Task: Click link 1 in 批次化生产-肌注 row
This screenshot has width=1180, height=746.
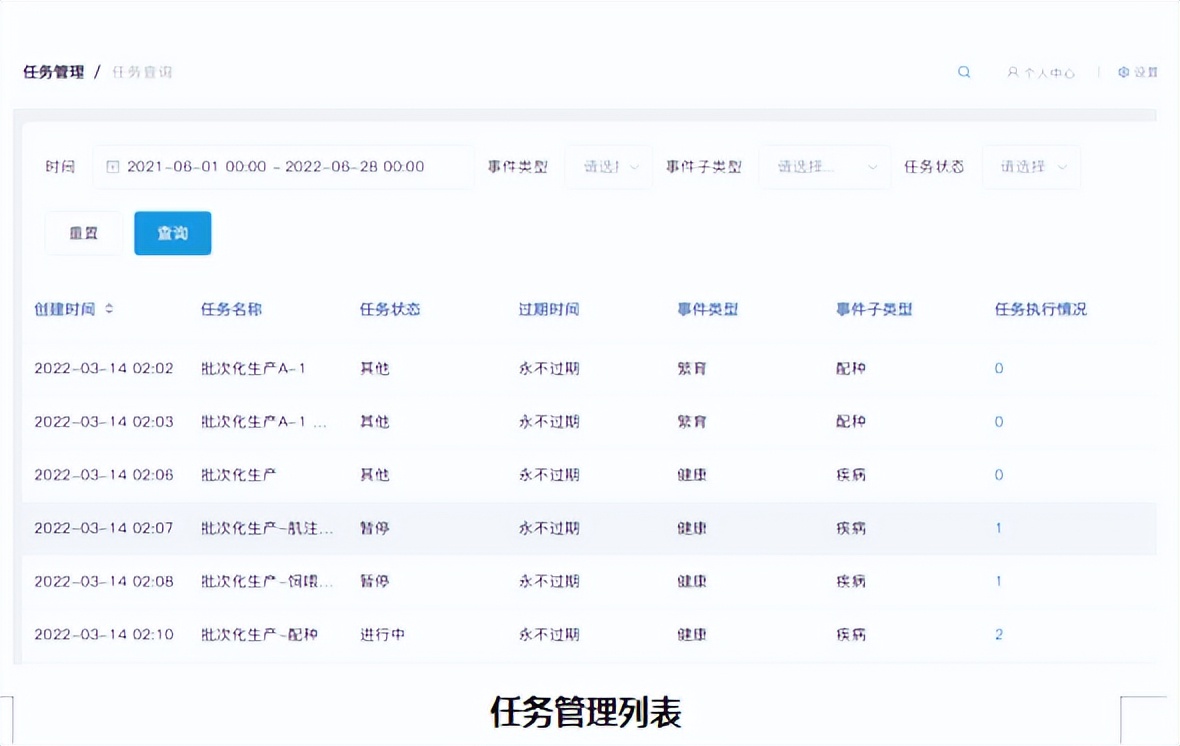Action: coord(997,528)
